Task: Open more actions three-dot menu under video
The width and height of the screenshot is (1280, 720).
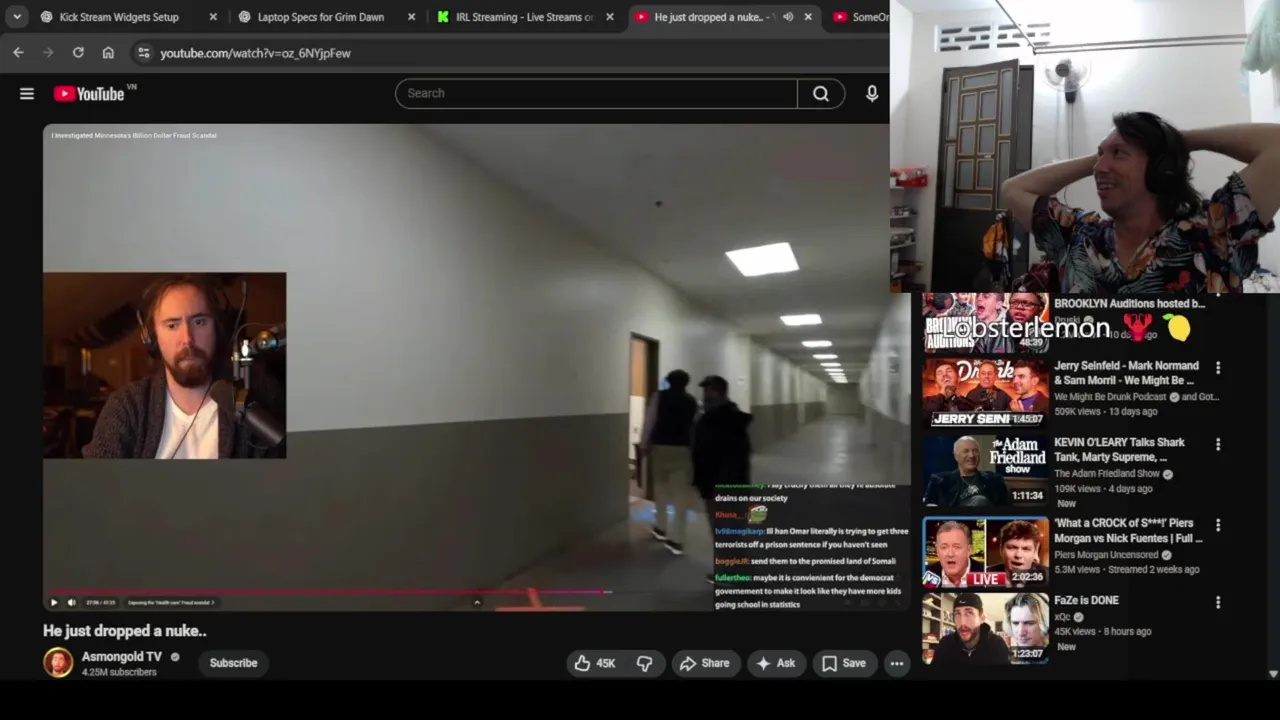Action: tap(897, 663)
